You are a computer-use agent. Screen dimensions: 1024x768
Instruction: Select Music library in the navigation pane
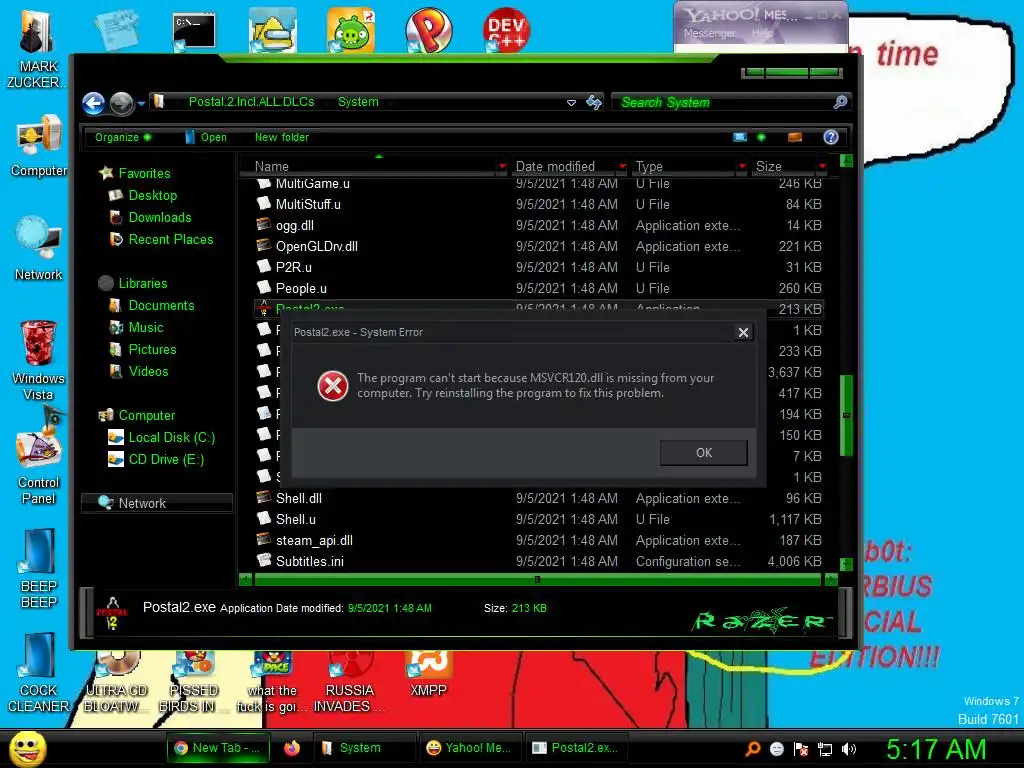pos(146,327)
